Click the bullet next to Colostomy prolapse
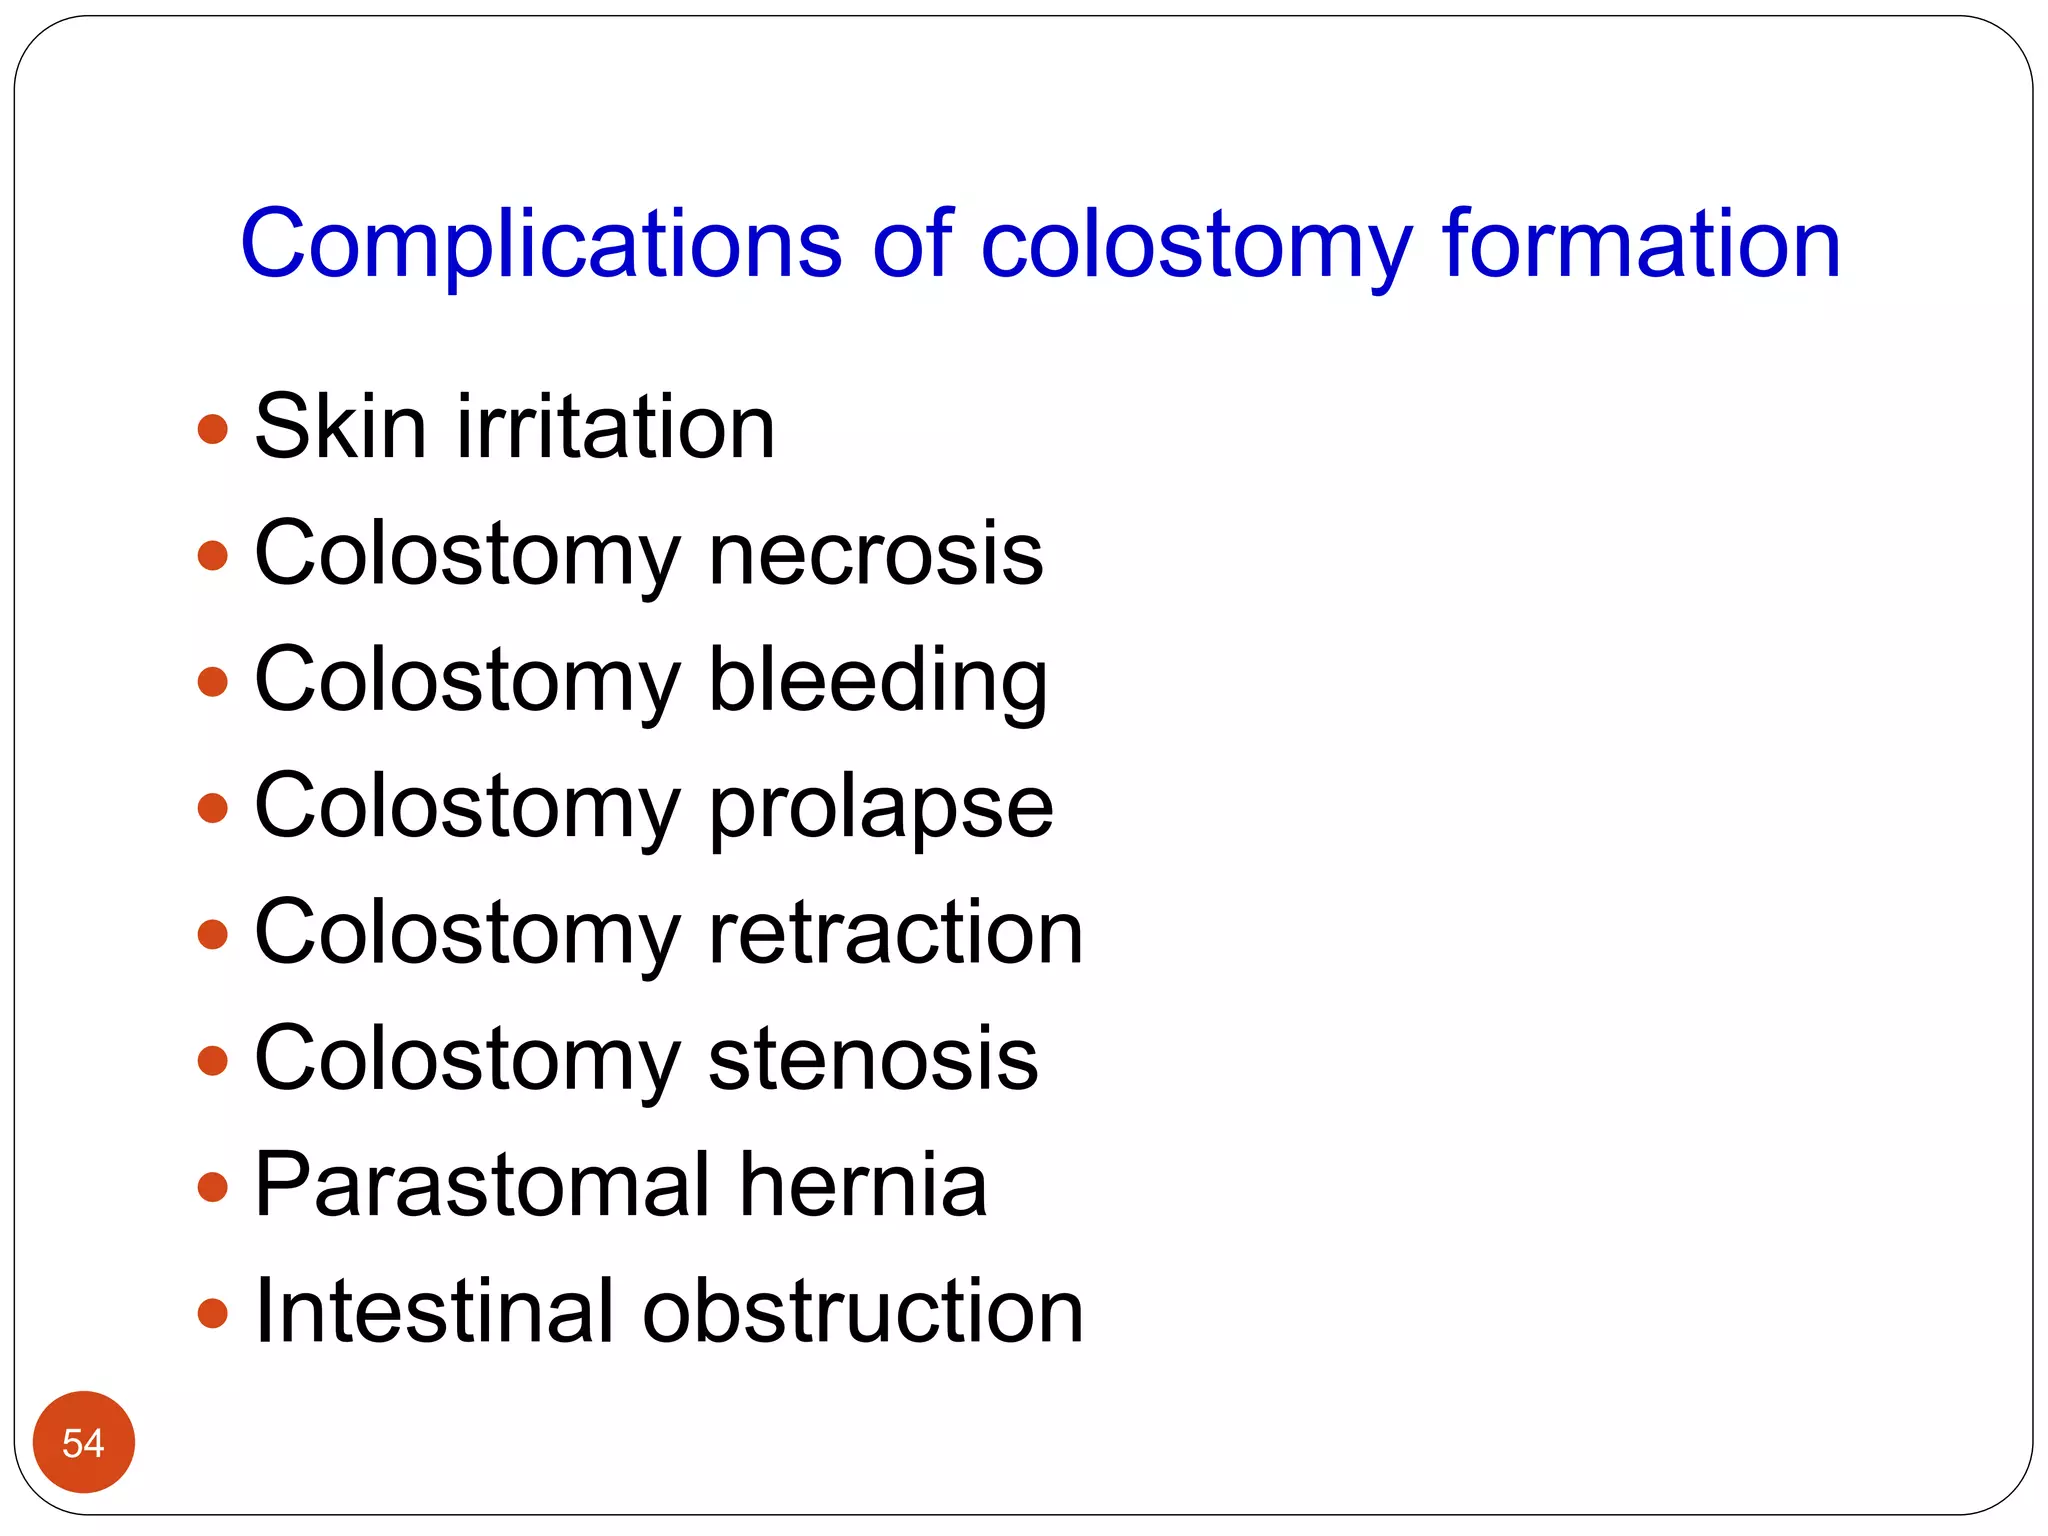Image resolution: width=2048 pixels, height=1536 pixels. 213,808
